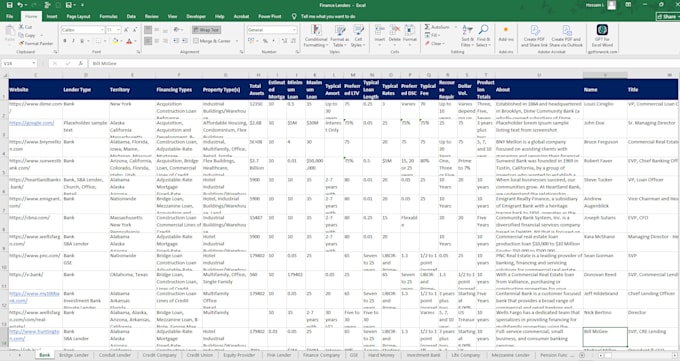Switch to the Credit Union sheet

pyautogui.click(x=200, y=355)
